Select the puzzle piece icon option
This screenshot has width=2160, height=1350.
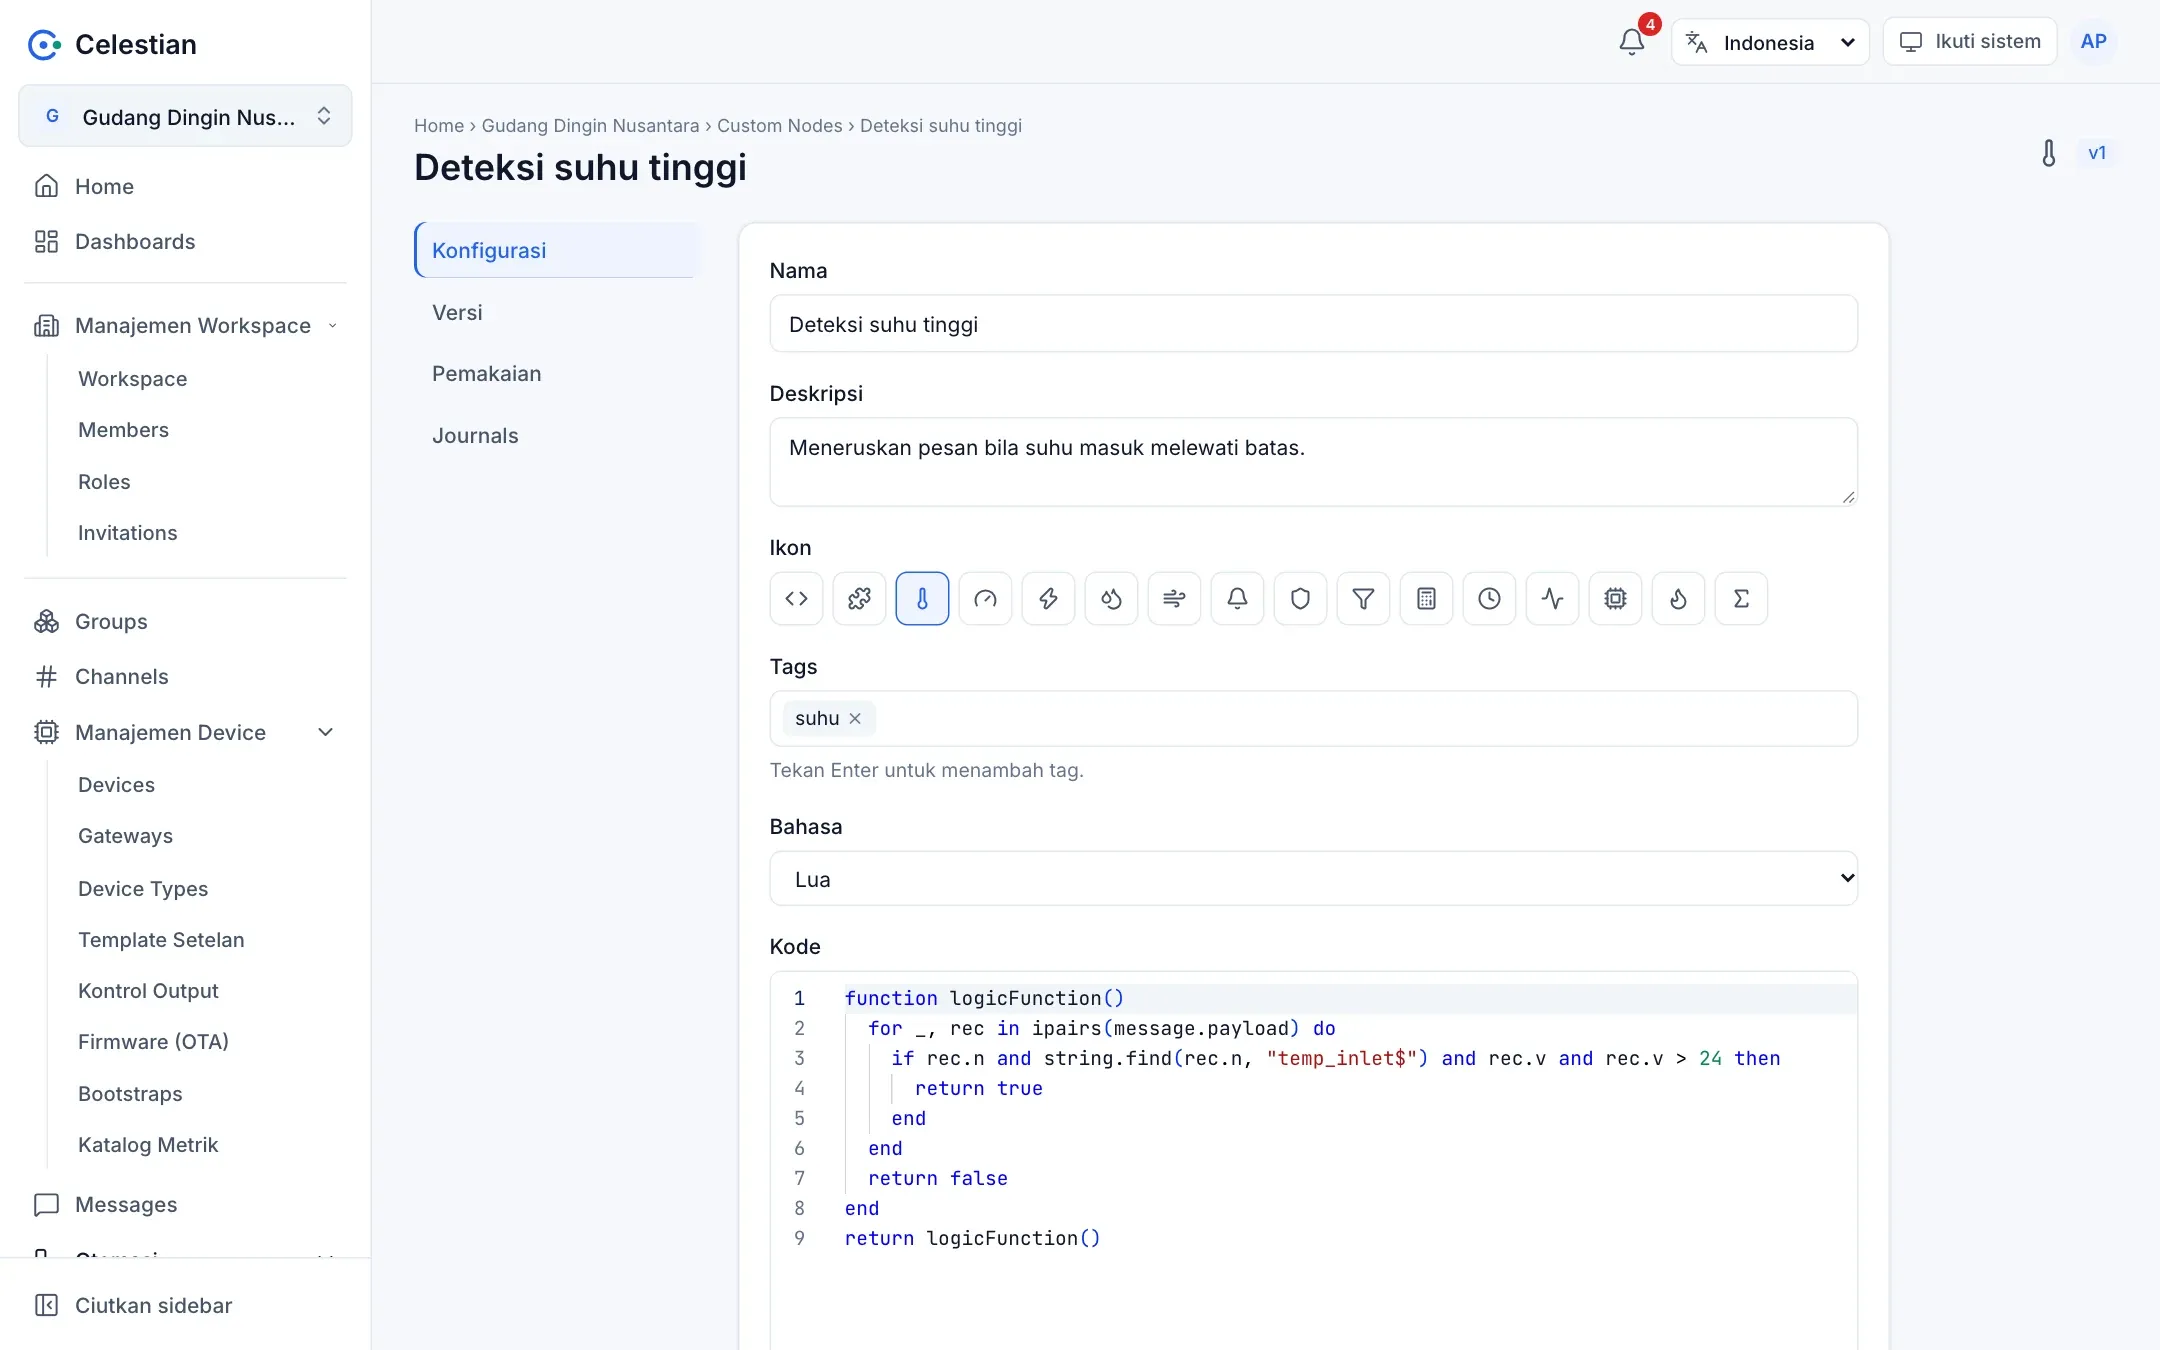pos(859,599)
